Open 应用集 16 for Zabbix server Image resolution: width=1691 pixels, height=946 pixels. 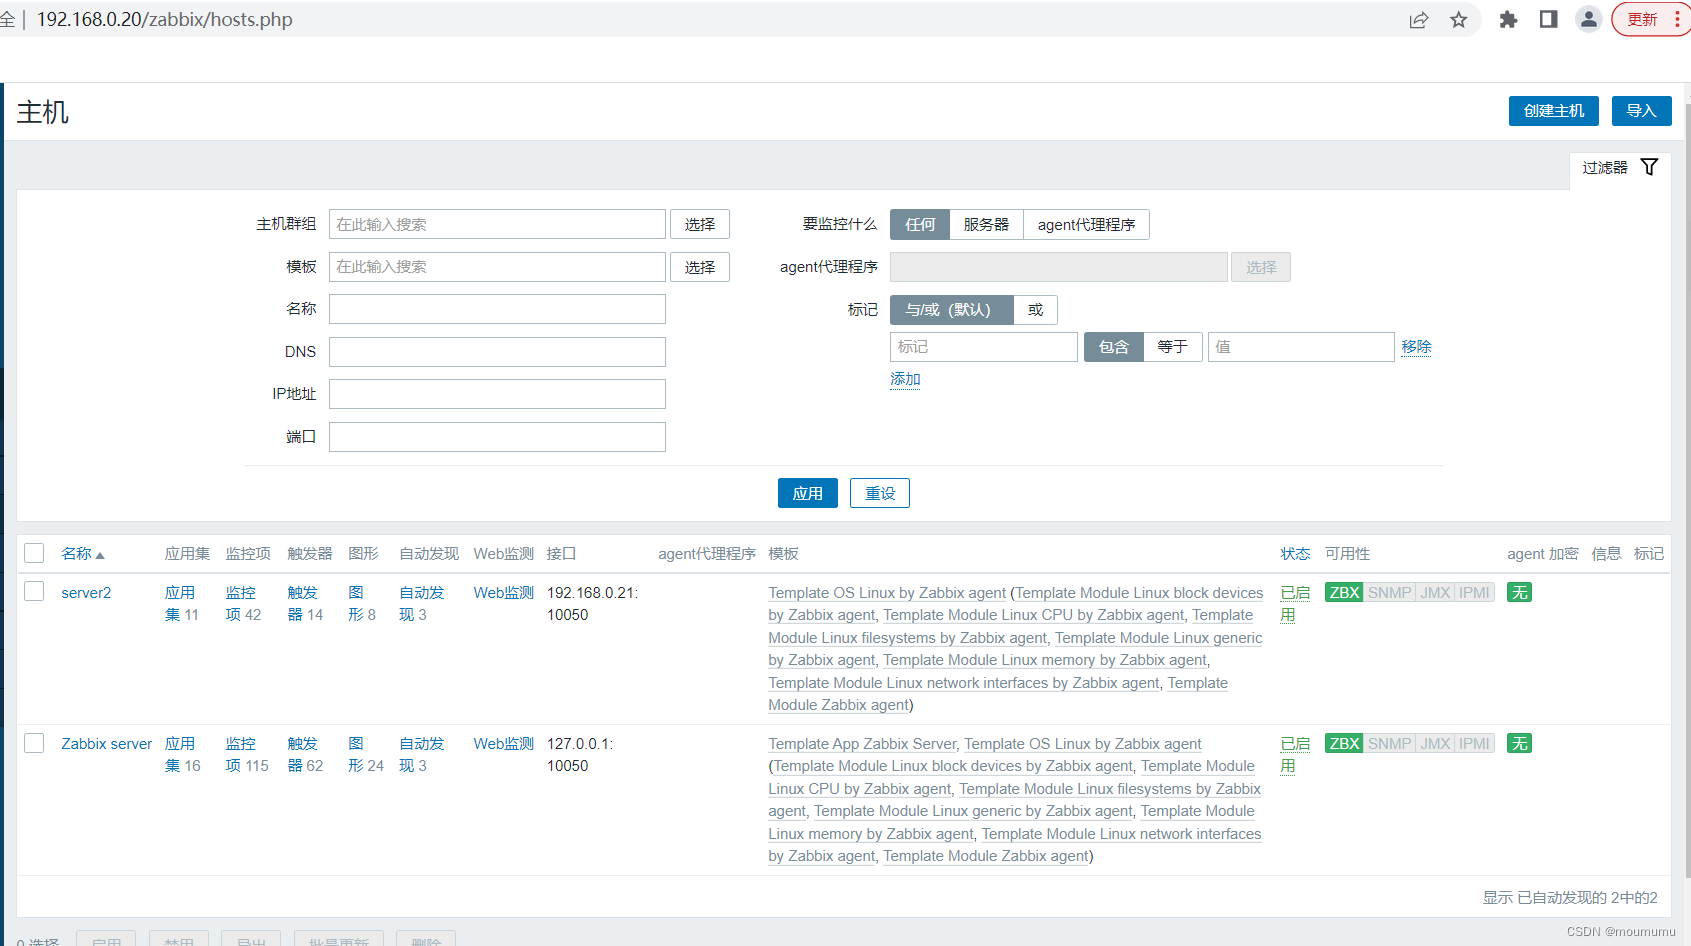point(182,754)
